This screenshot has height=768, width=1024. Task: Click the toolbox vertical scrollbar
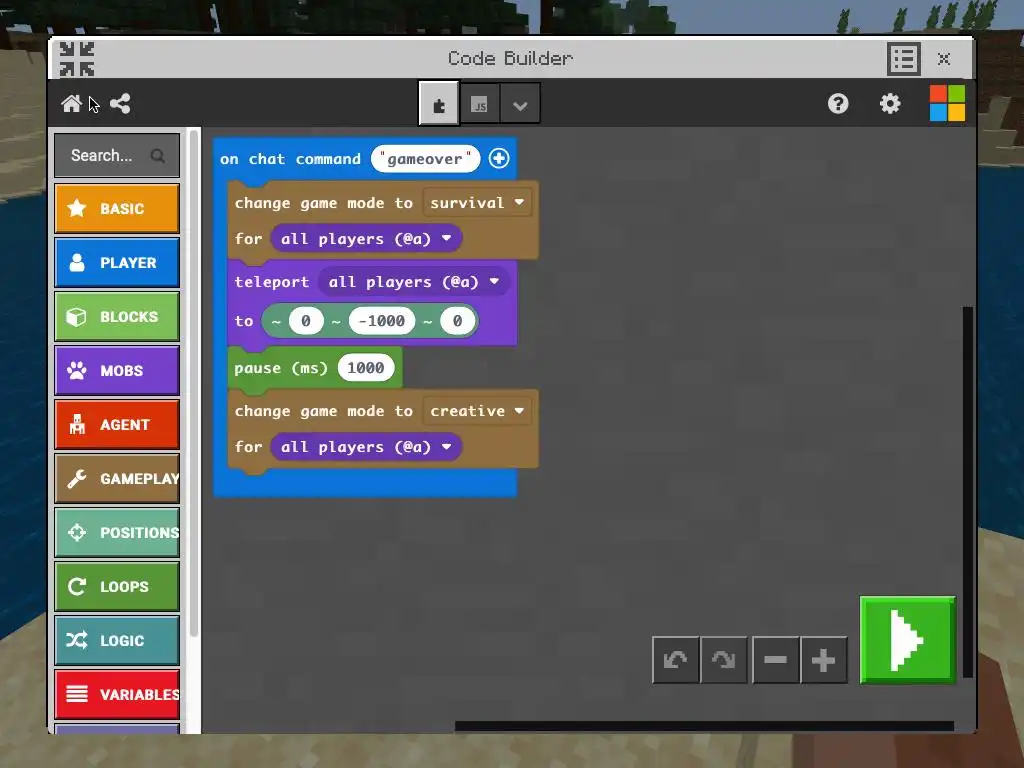[193, 382]
